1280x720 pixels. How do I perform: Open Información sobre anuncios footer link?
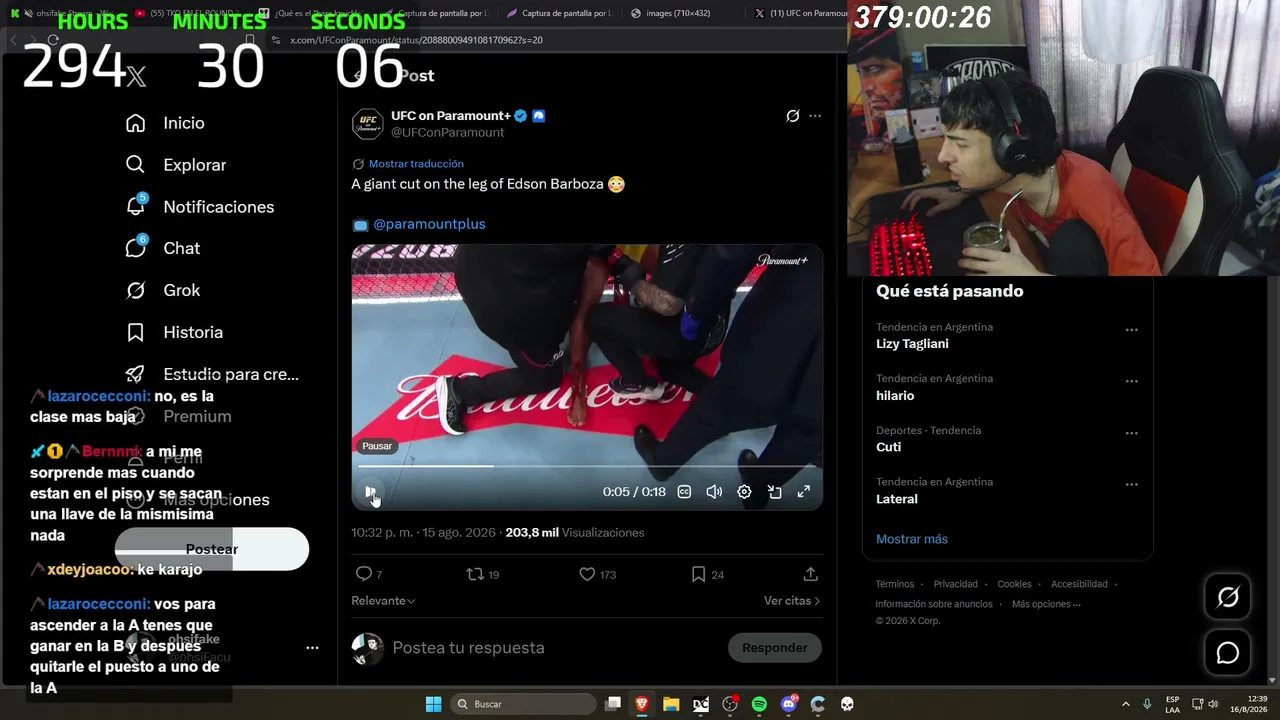coord(934,604)
